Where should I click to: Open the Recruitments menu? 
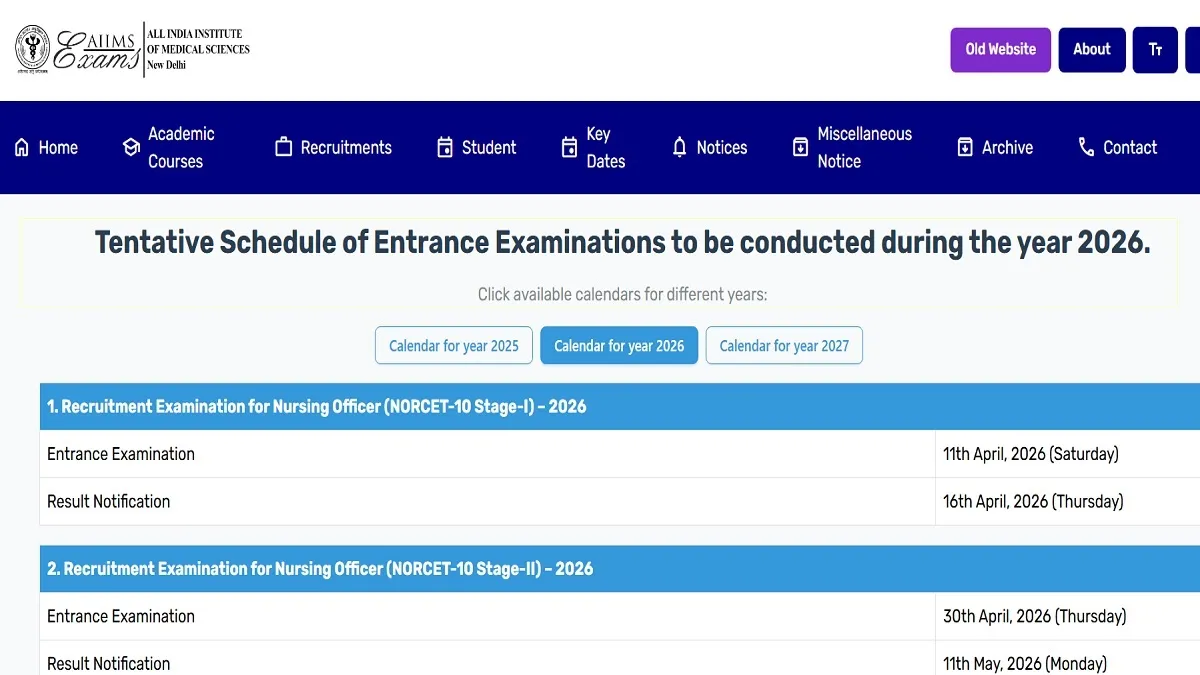coord(346,148)
